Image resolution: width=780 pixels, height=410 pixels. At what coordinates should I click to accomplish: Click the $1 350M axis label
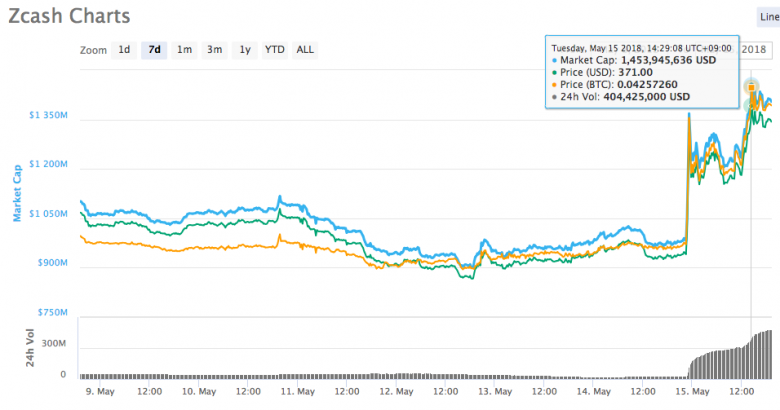pos(48,115)
